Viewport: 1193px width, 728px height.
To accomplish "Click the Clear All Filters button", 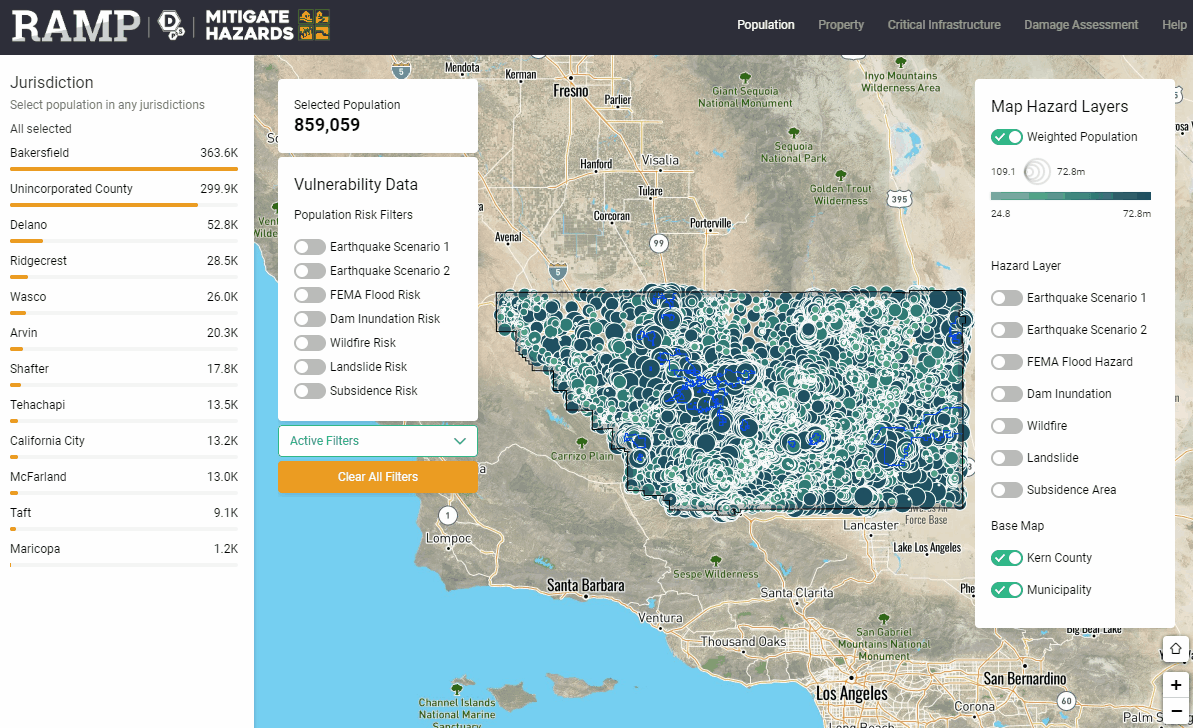I will [377, 477].
